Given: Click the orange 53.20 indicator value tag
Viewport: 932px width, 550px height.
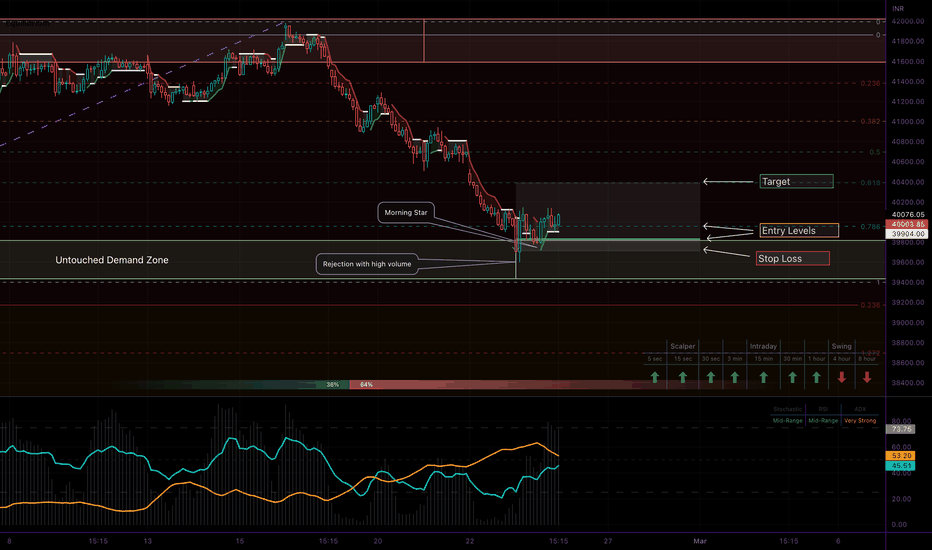Looking at the screenshot, I should tap(900, 455).
